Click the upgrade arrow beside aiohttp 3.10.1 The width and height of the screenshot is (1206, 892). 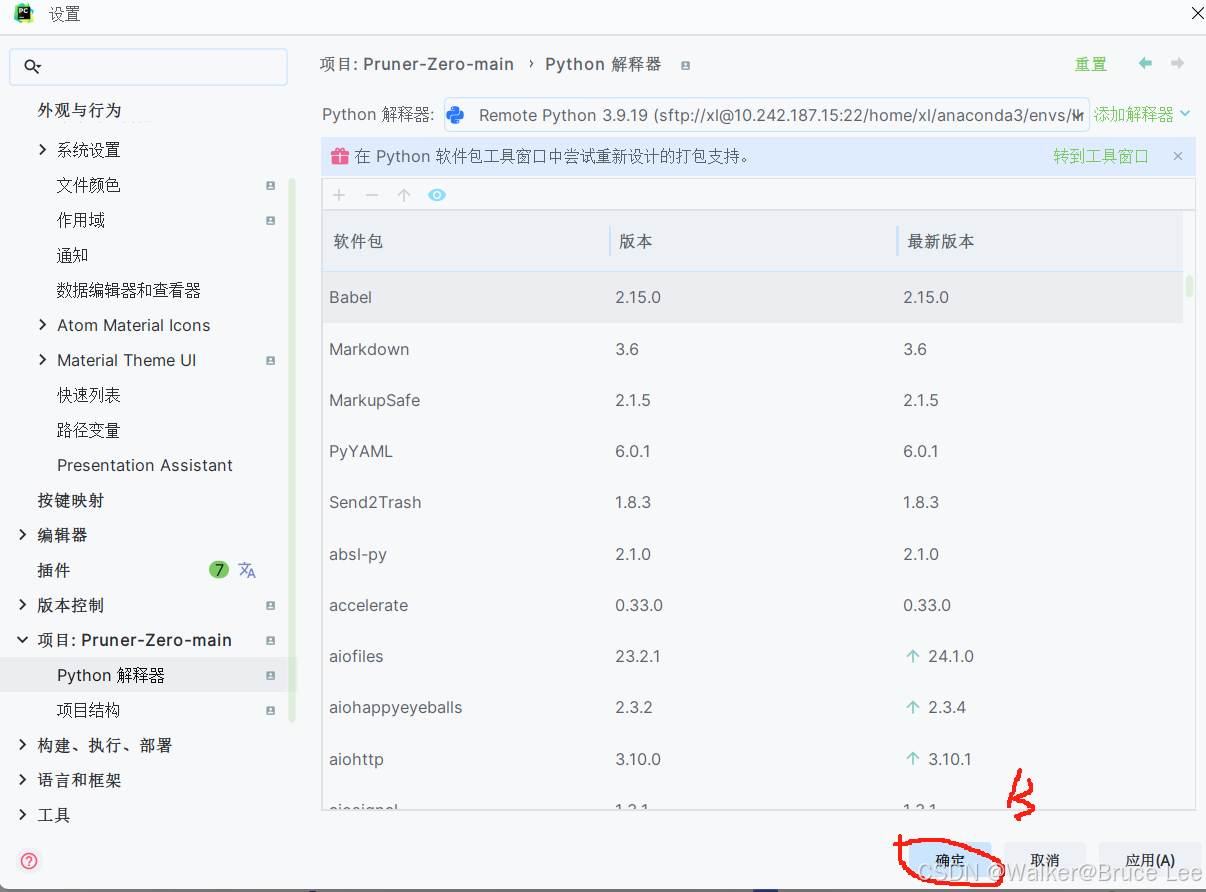click(912, 759)
